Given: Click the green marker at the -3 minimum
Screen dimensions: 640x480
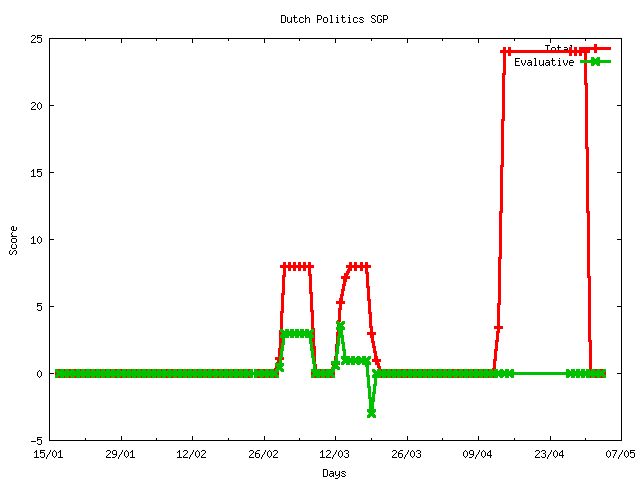Looking at the screenshot, I should pyautogui.click(x=371, y=413).
